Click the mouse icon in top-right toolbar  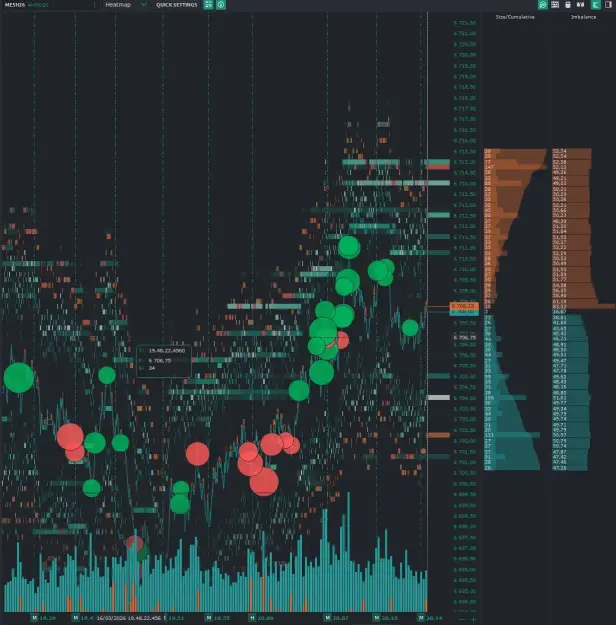coord(568,5)
